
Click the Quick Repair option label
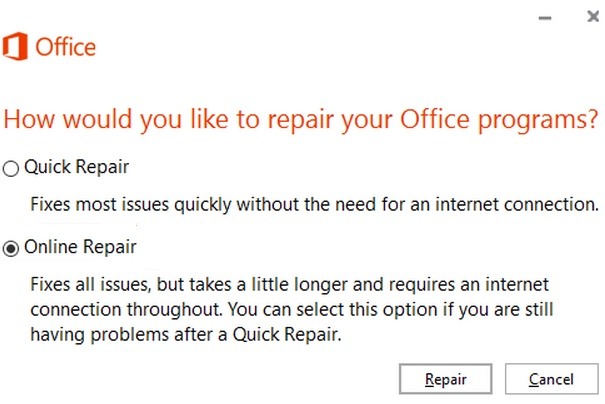[76, 167]
